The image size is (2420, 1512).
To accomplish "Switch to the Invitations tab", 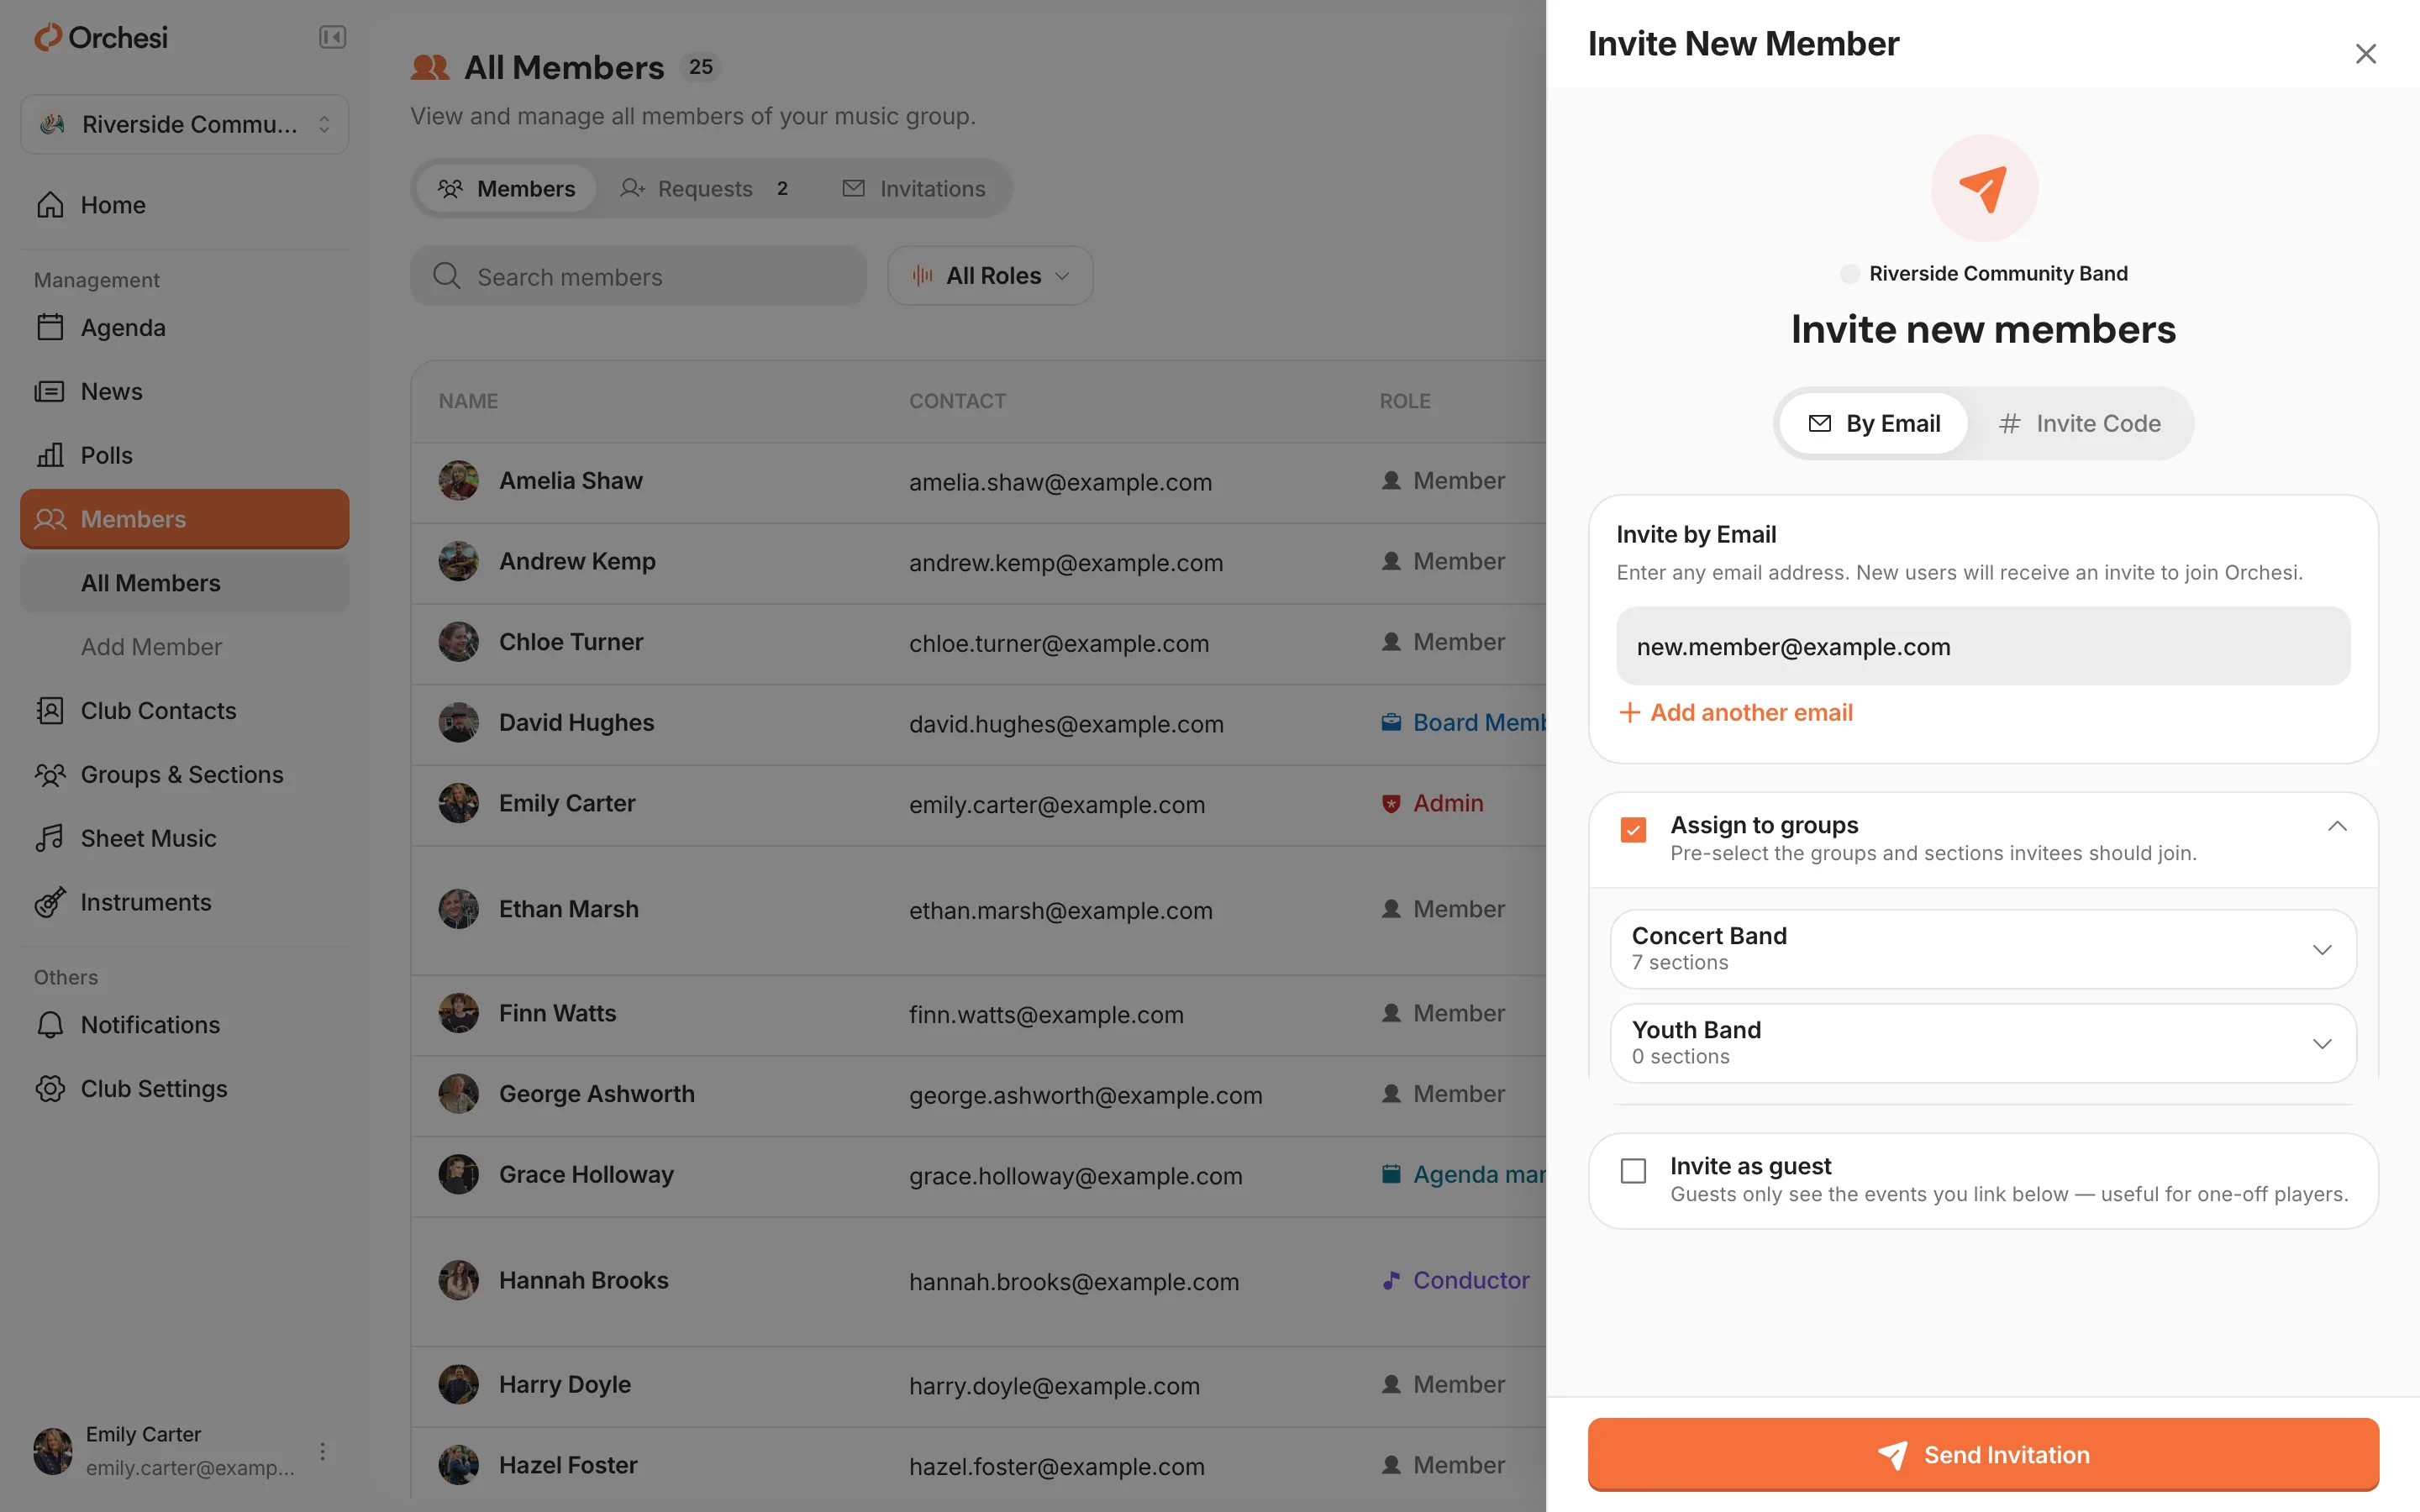I will pos(914,189).
